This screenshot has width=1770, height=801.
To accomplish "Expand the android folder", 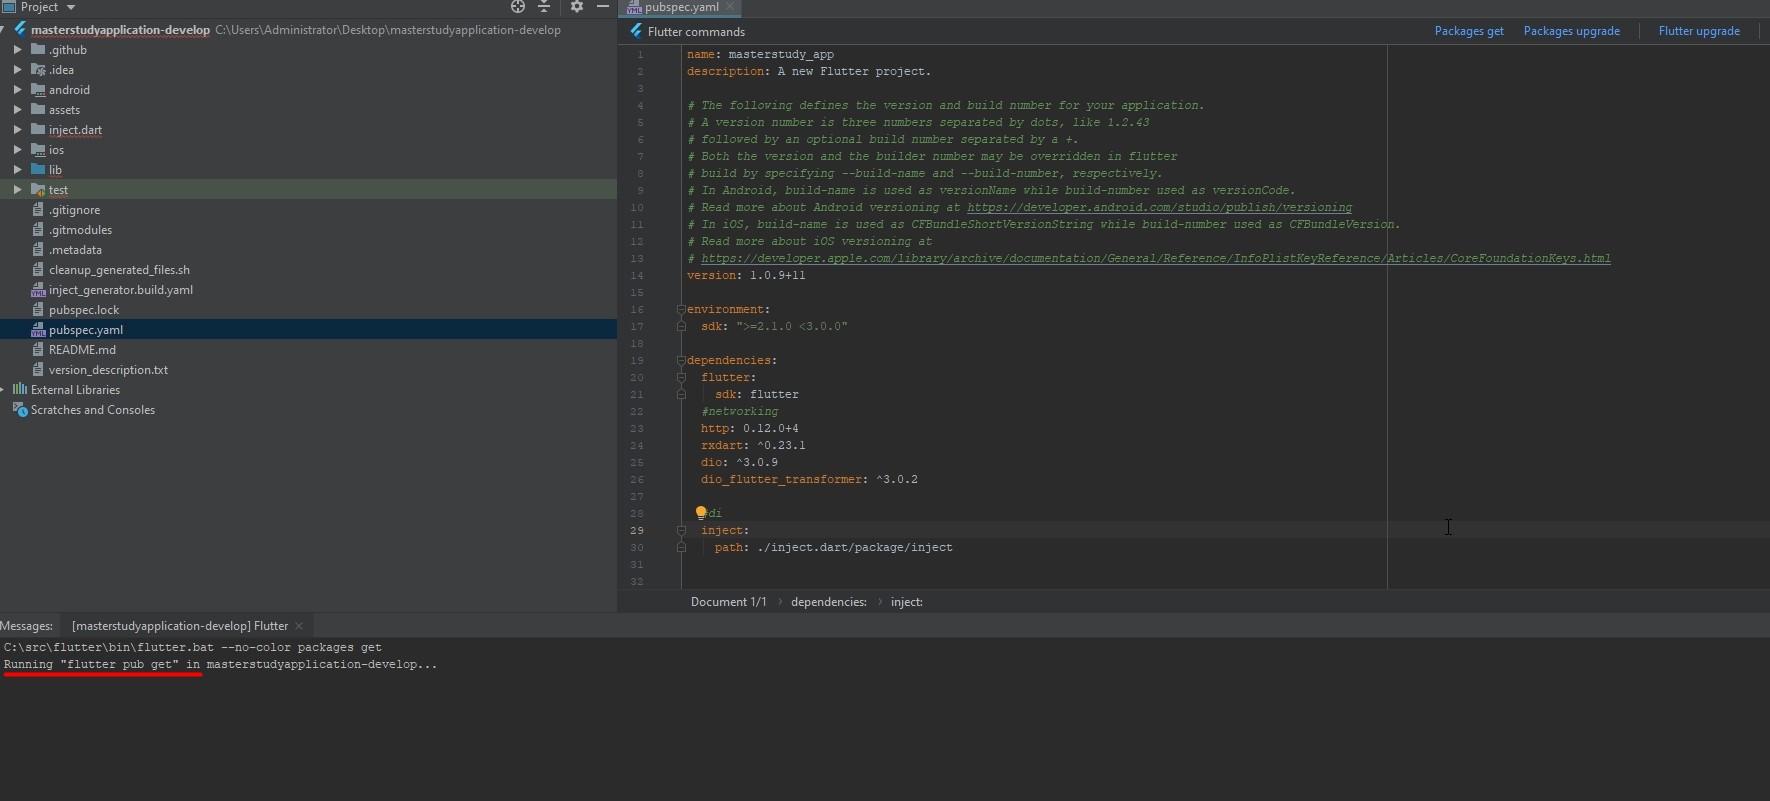I will (18, 90).
